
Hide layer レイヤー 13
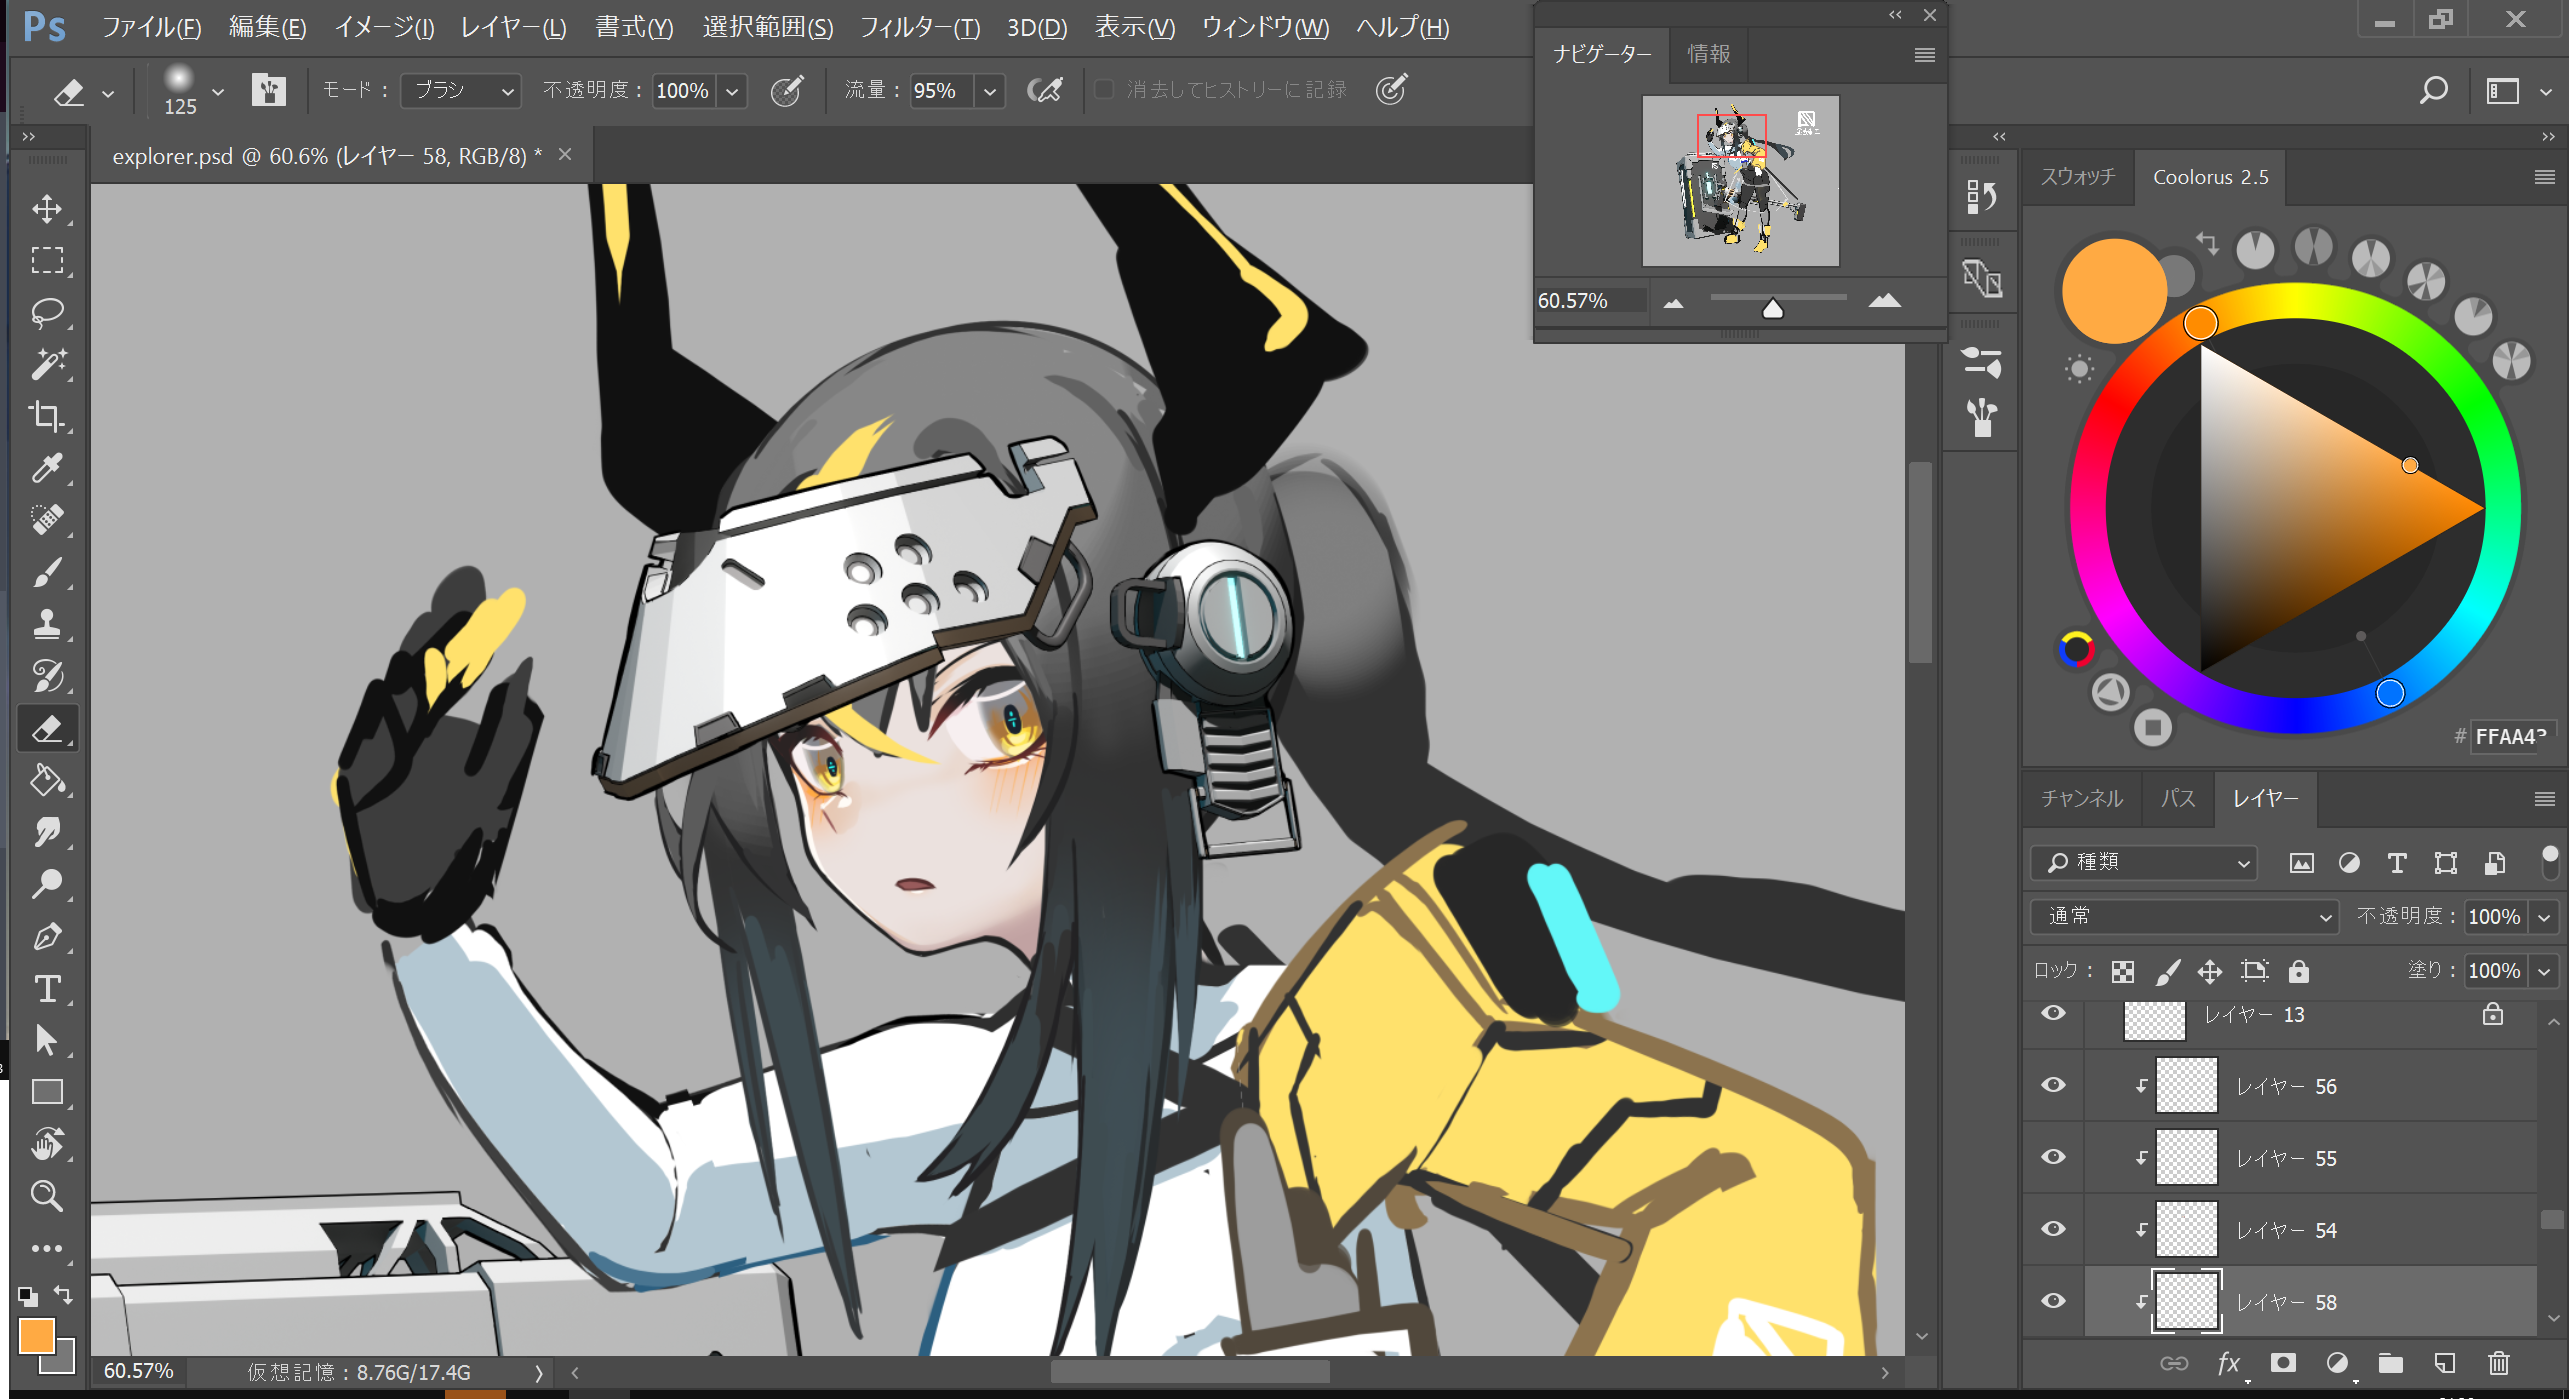coord(2054,1013)
